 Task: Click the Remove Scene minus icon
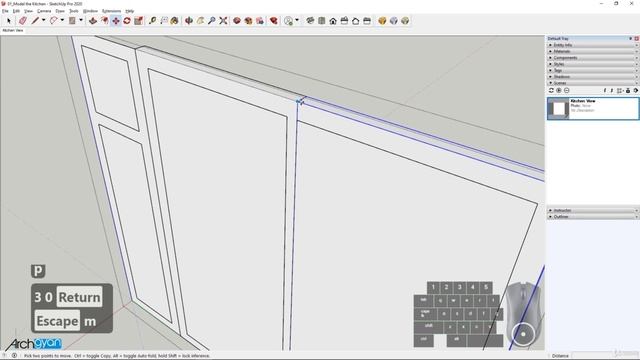click(x=567, y=90)
